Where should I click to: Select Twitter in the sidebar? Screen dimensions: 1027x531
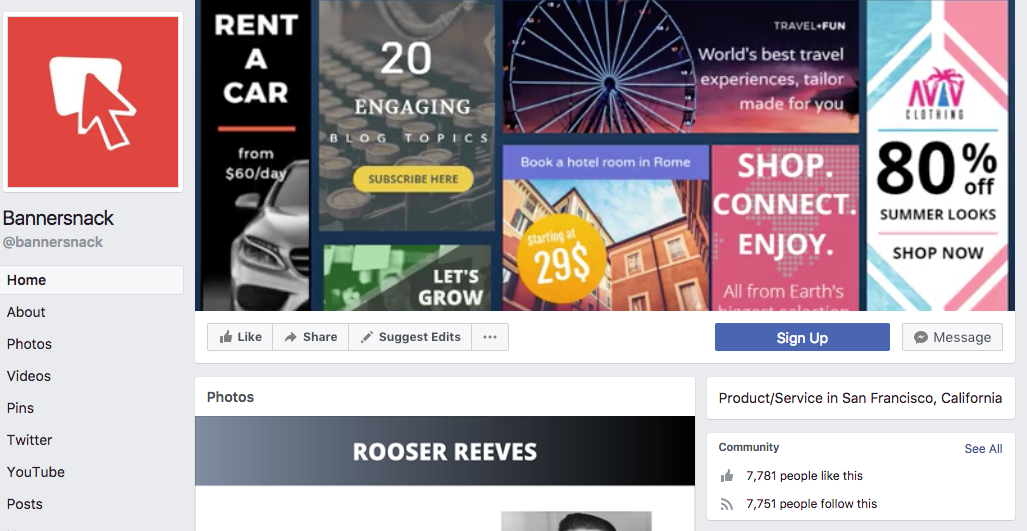[x=29, y=441]
